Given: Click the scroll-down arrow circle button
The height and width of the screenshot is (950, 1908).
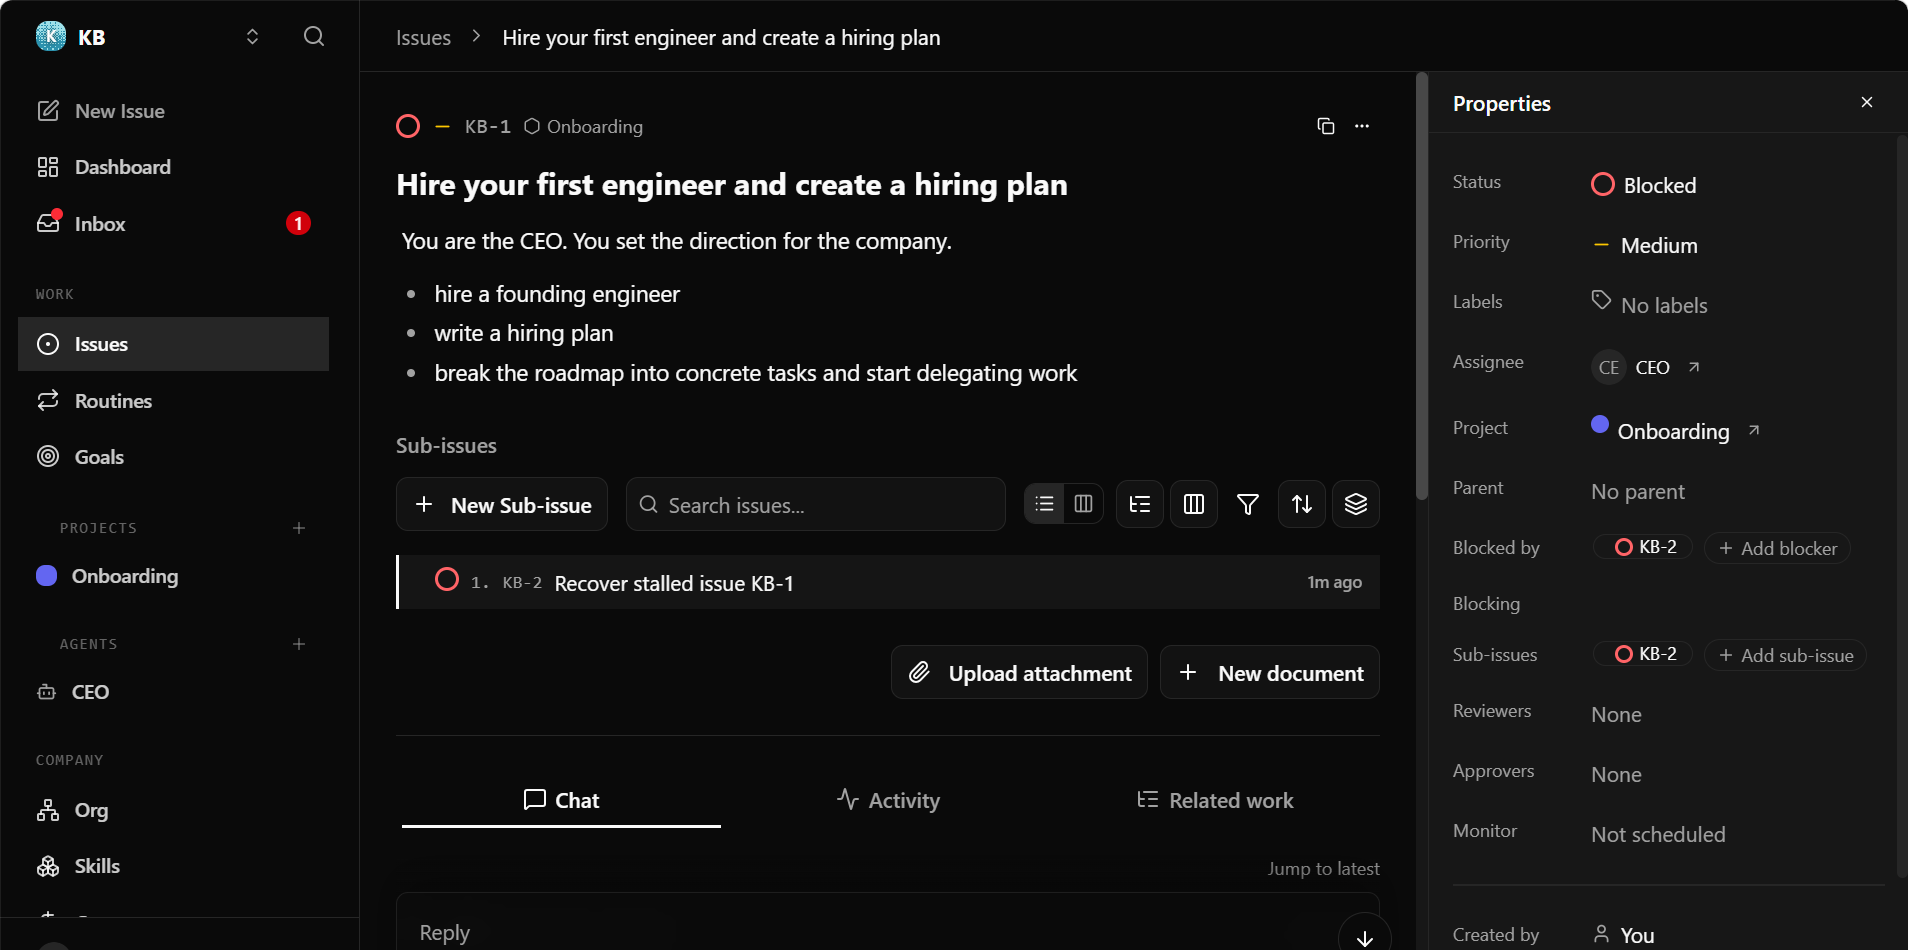Looking at the screenshot, I should pos(1365,936).
